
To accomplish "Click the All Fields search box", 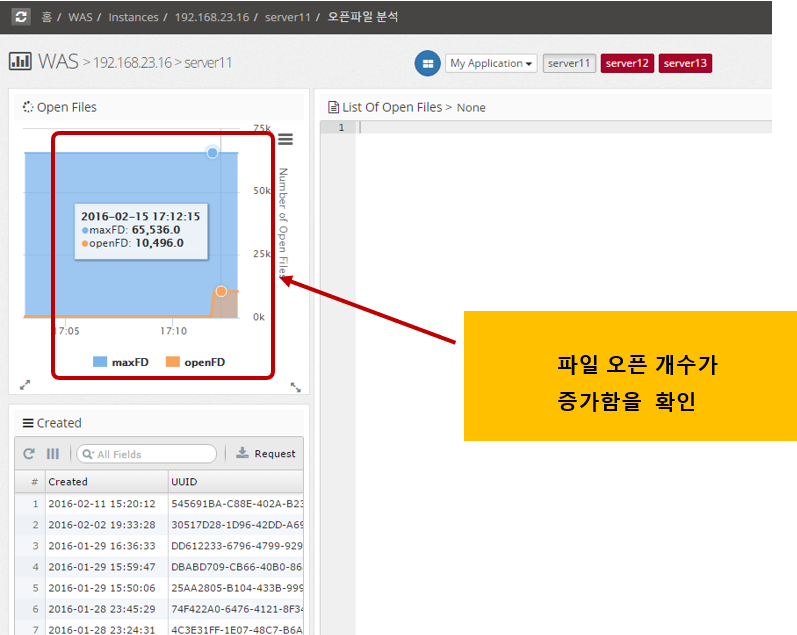I will [147, 454].
